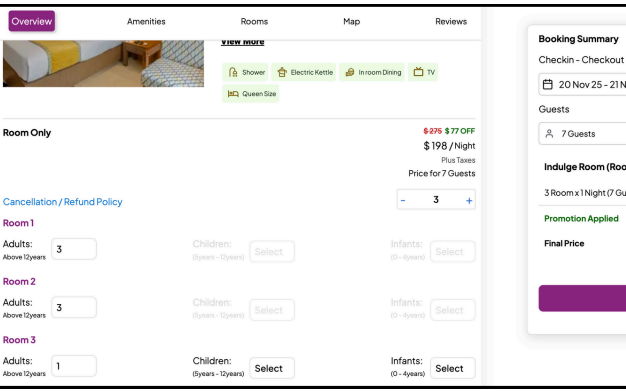The height and width of the screenshot is (391, 626).
Task: Open Room 3 Children select dropdown
Action: click(272, 368)
